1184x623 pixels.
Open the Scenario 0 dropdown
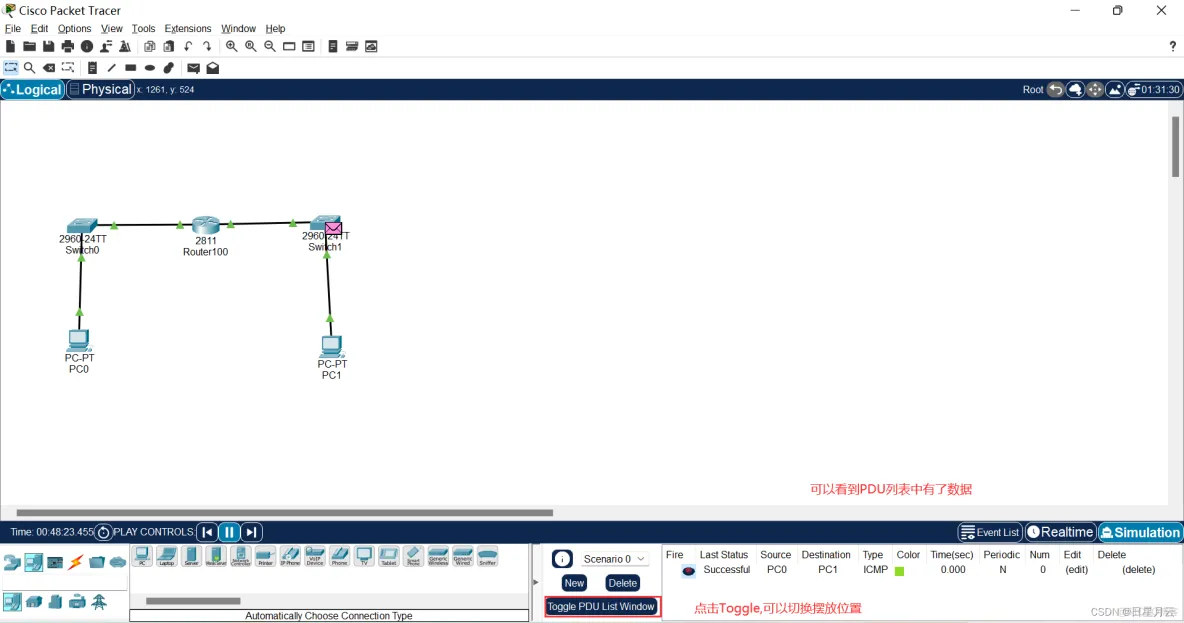[x=614, y=559]
